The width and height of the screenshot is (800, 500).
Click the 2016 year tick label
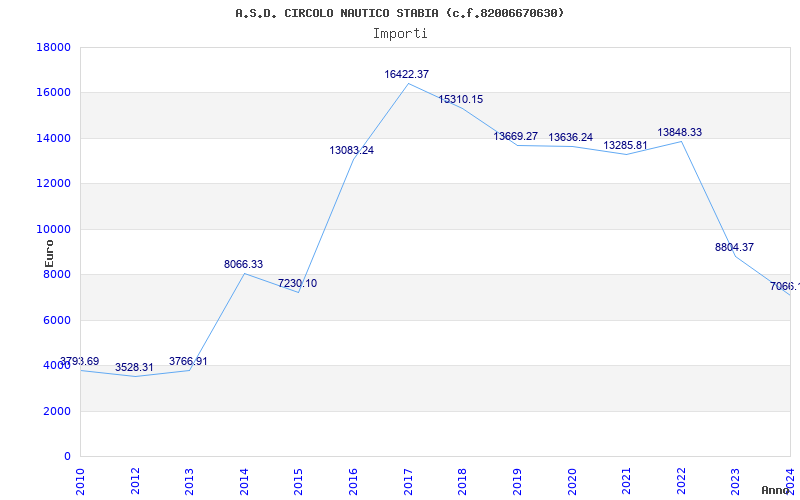[x=354, y=481]
